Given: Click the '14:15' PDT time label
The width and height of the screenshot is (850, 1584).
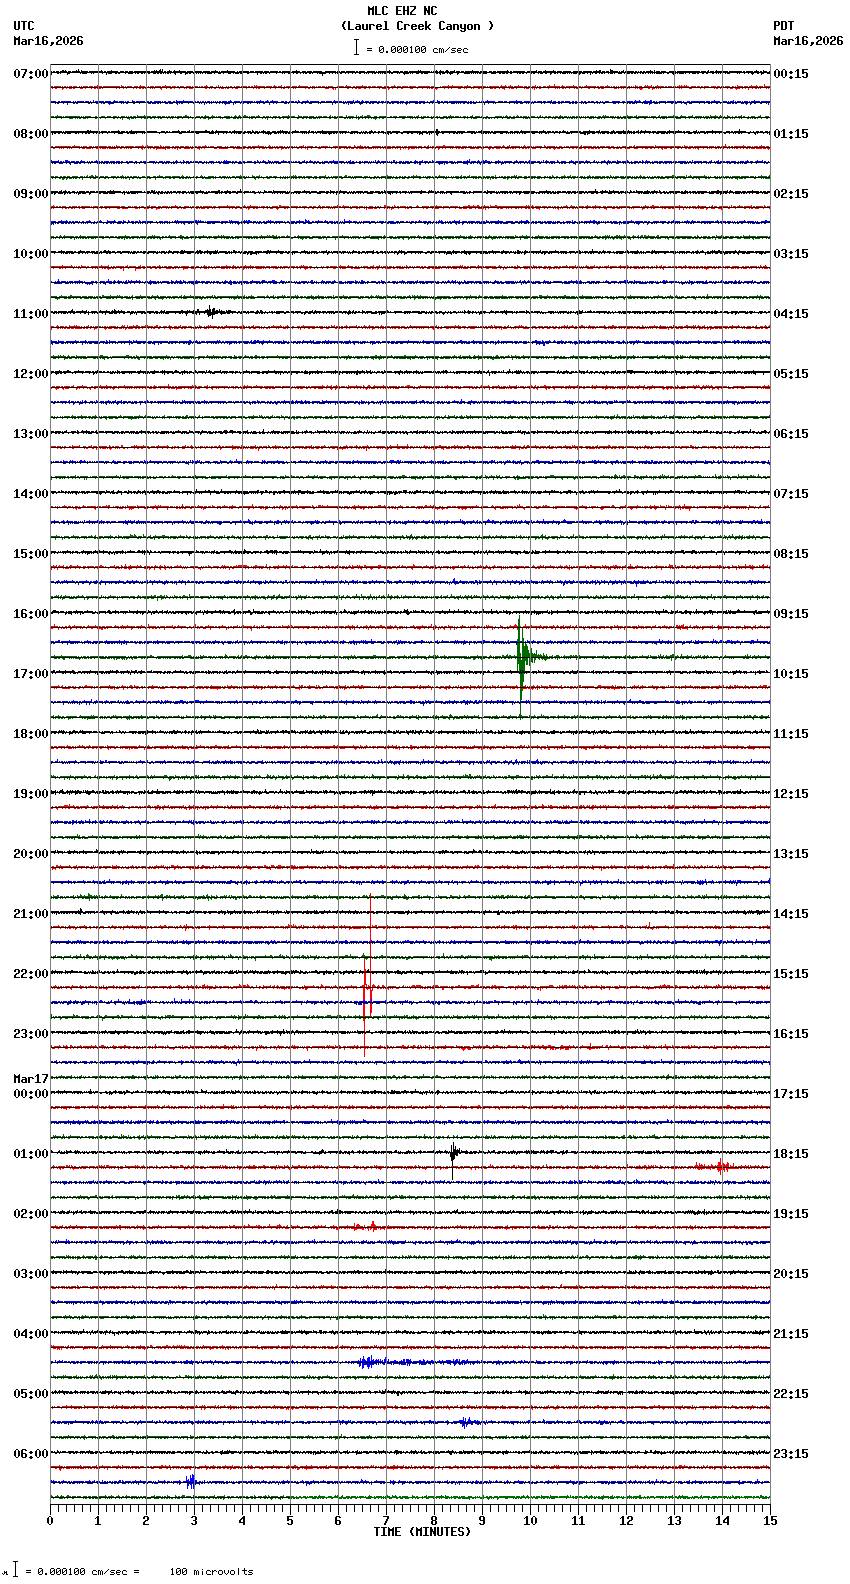Looking at the screenshot, I should click(x=791, y=914).
